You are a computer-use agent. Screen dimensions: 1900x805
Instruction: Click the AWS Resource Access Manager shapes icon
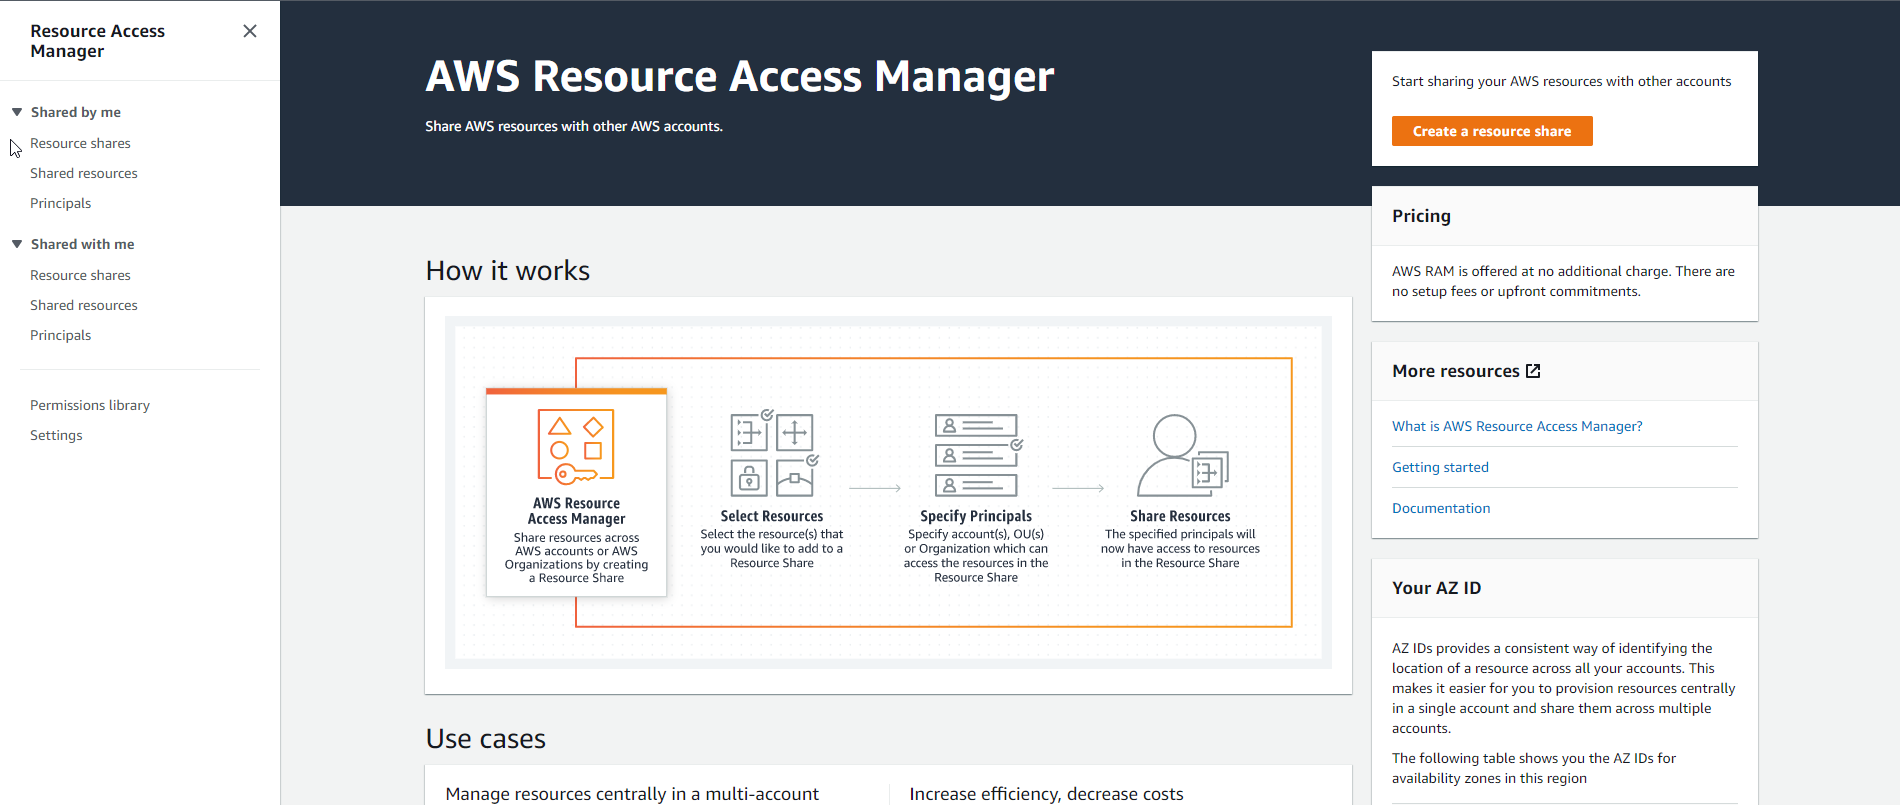point(576,446)
